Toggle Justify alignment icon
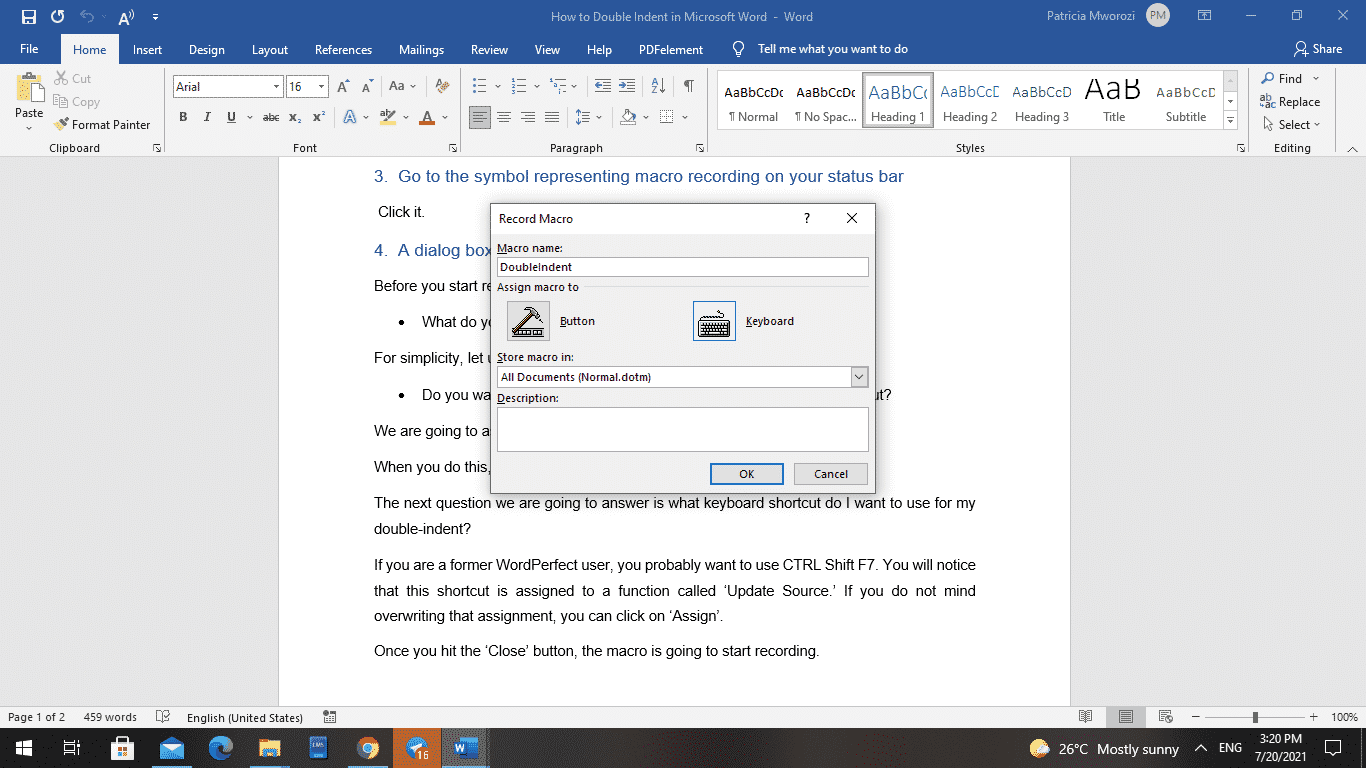 552,117
